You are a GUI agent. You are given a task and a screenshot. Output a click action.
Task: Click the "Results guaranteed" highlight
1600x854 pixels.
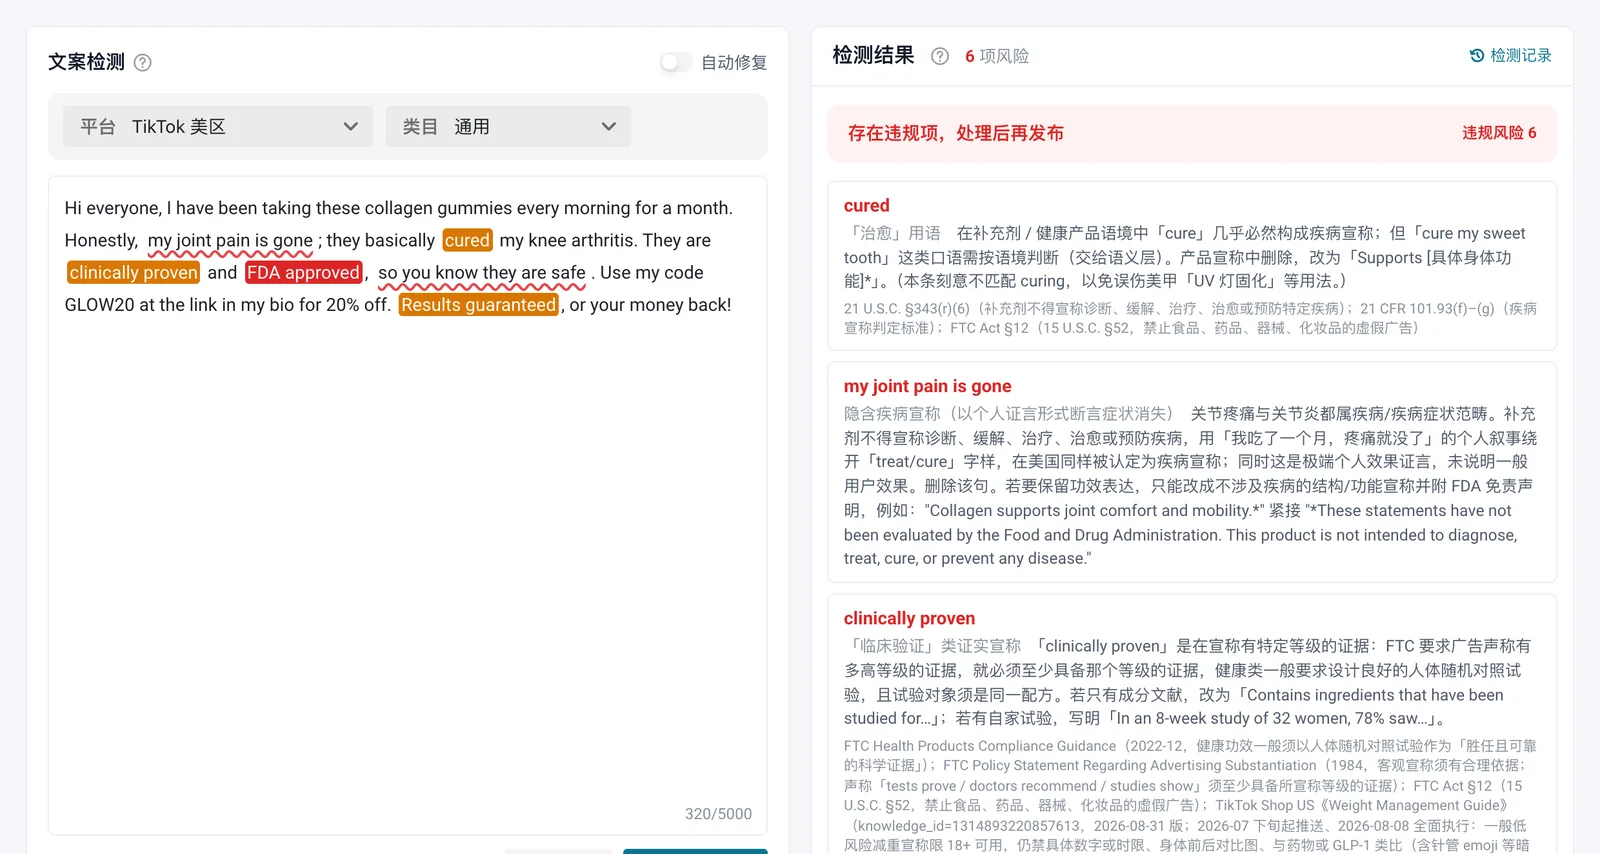479,305
